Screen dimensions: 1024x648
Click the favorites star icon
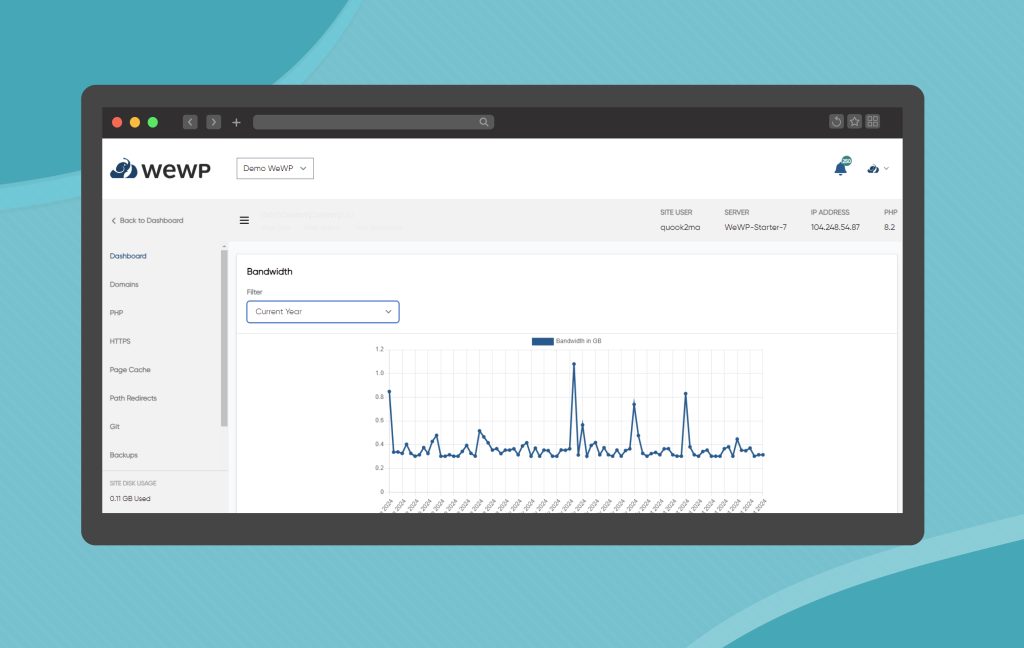point(854,120)
